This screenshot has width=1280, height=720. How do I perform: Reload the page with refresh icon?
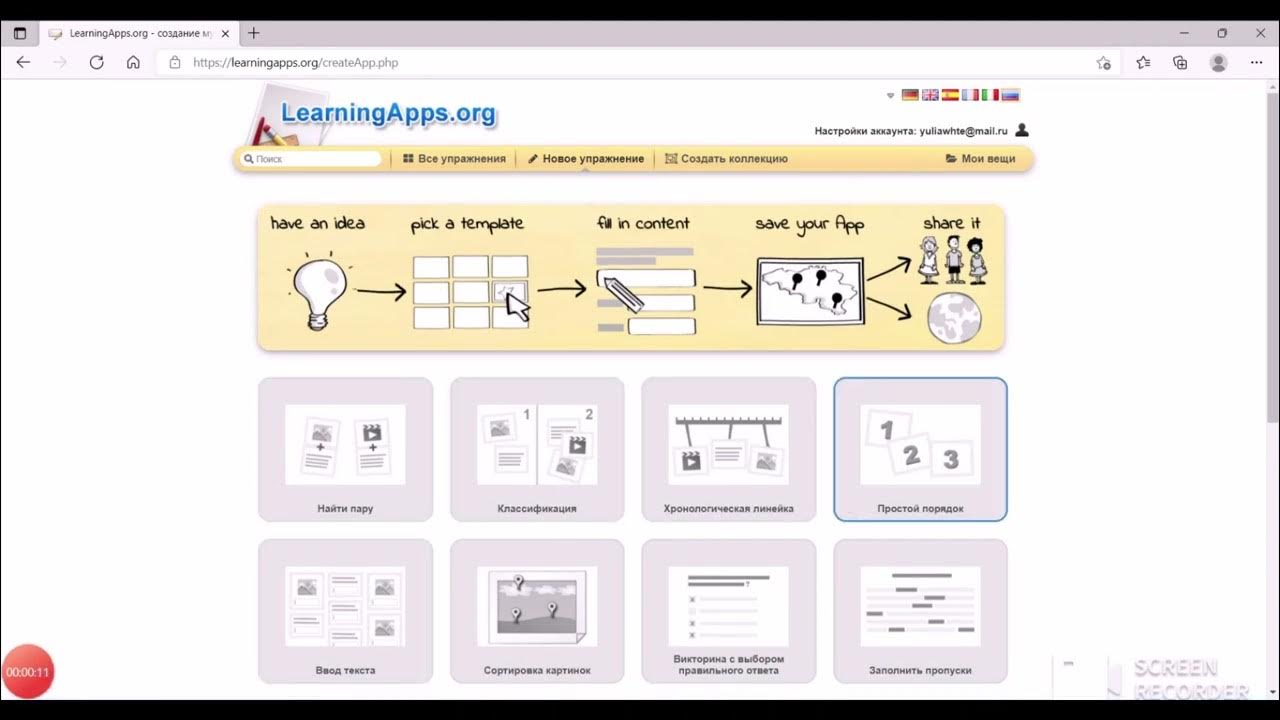click(96, 62)
